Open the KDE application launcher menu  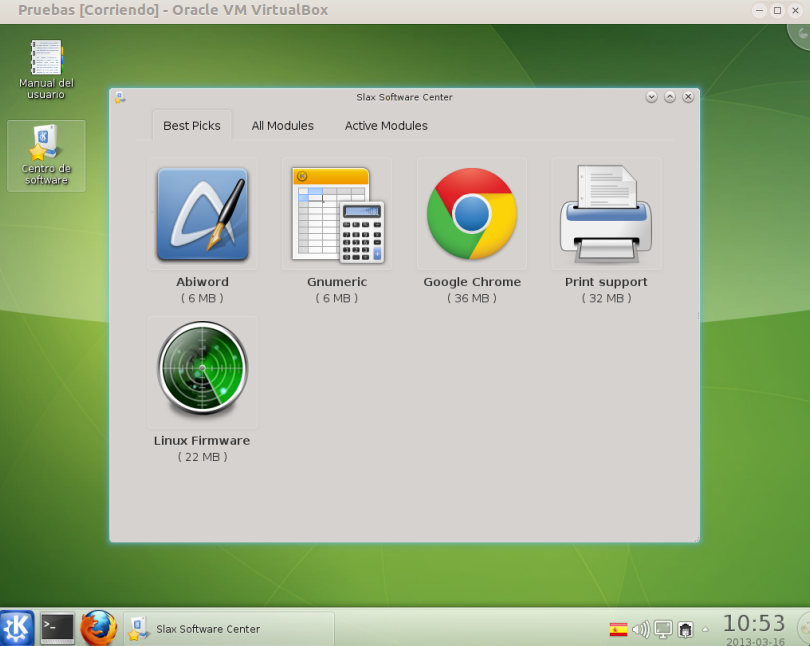pos(17,628)
